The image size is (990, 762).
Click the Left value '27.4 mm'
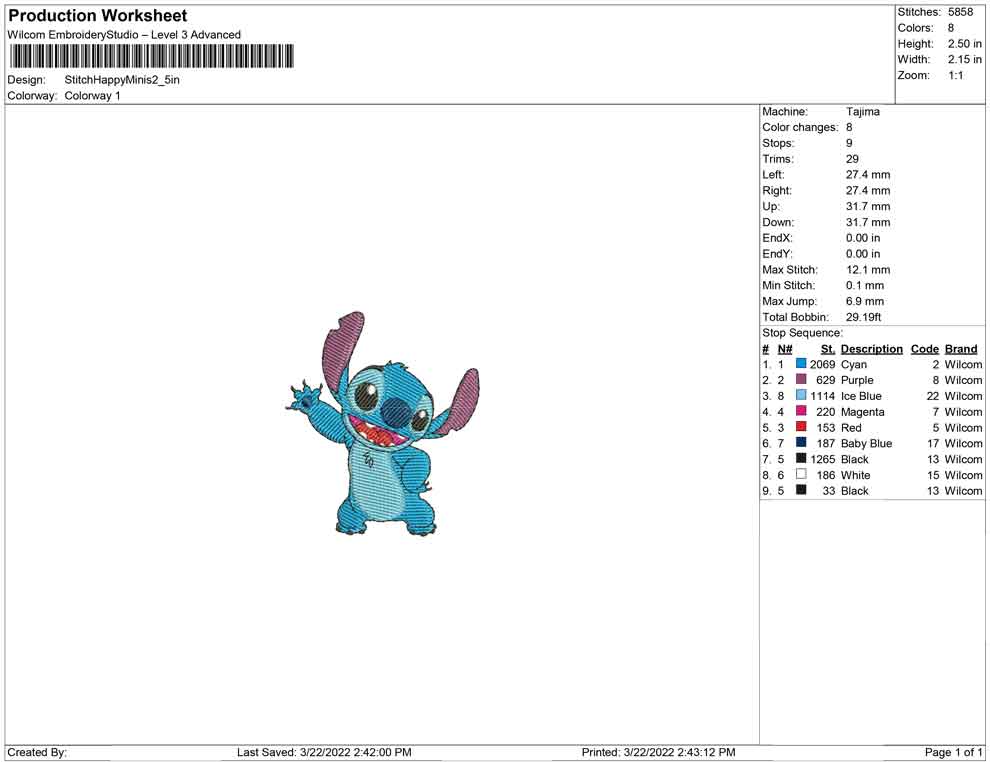pyautogui.click(x=868, y=175)
